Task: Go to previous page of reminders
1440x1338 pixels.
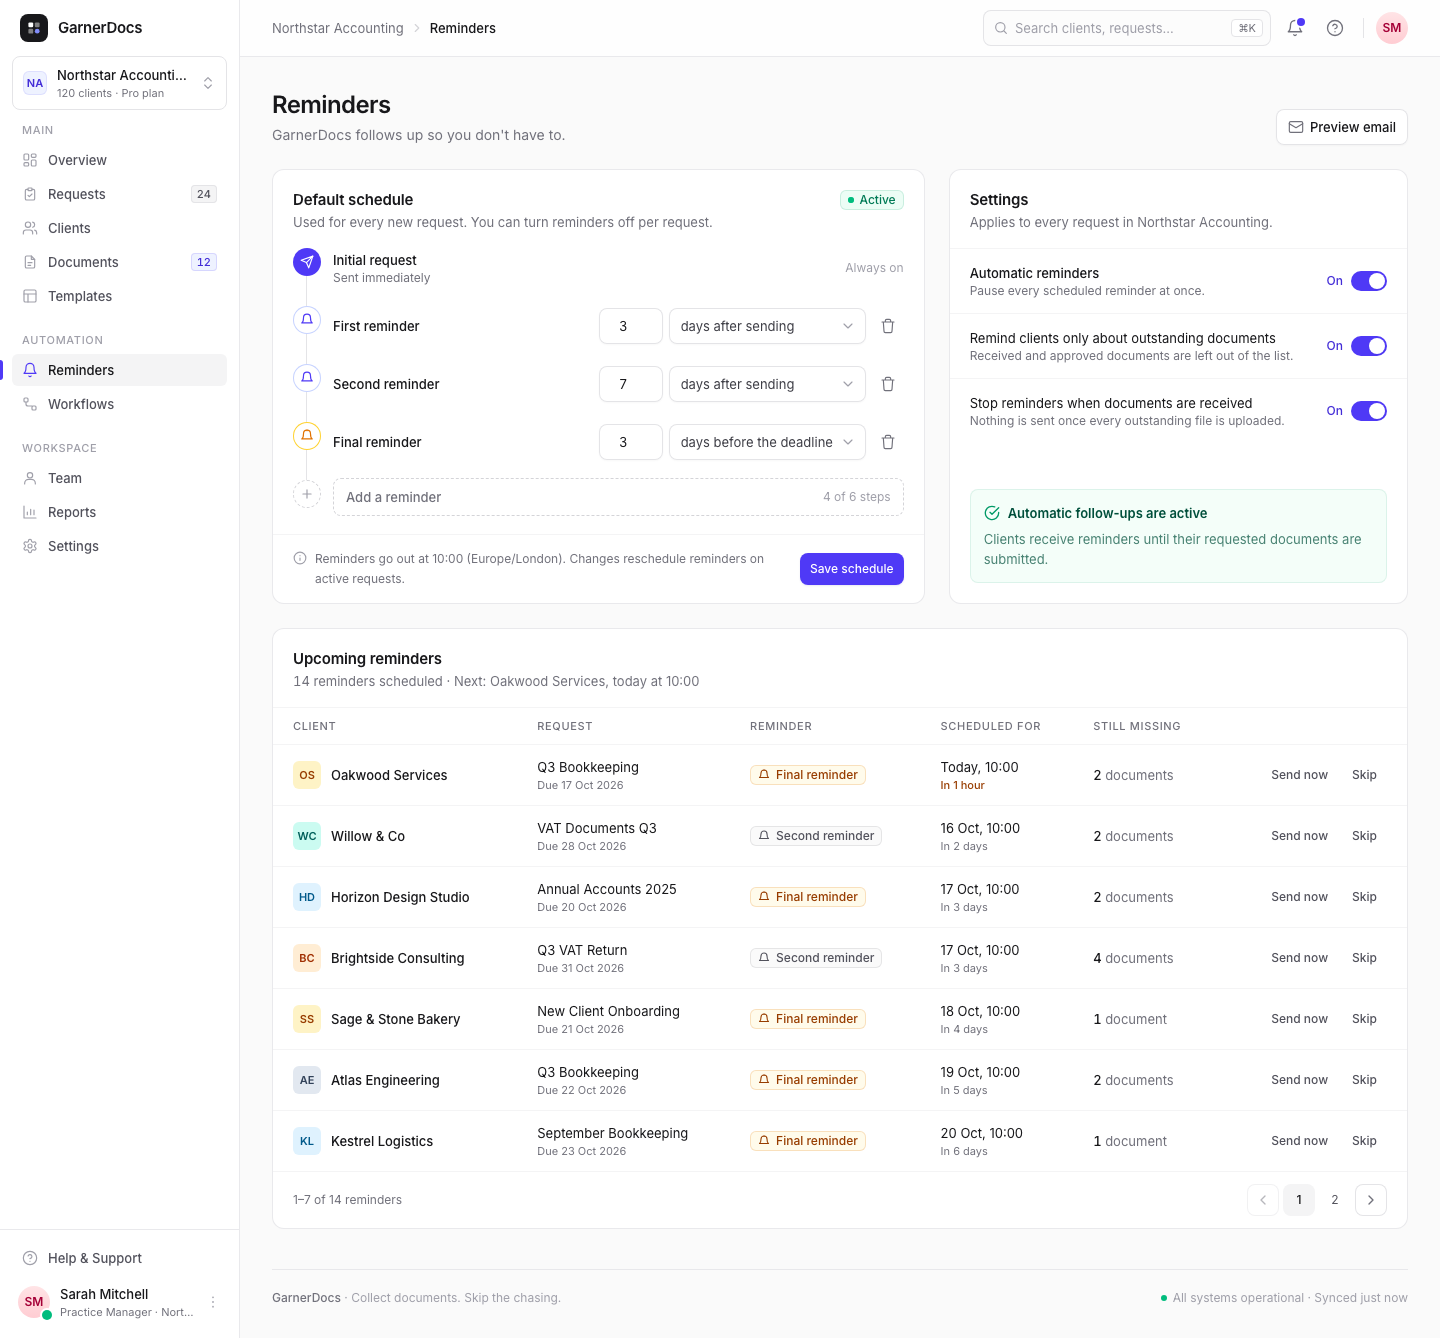Action: coord(1263,1200)
